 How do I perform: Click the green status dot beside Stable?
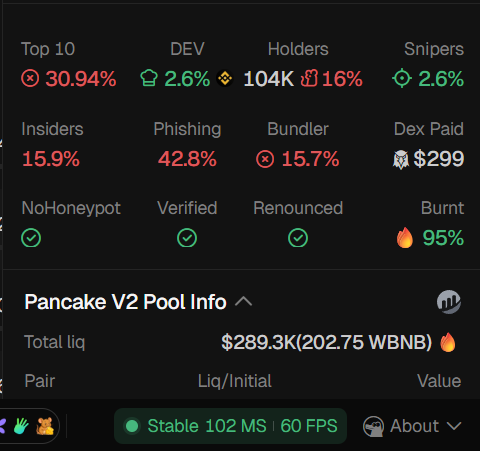132,426
